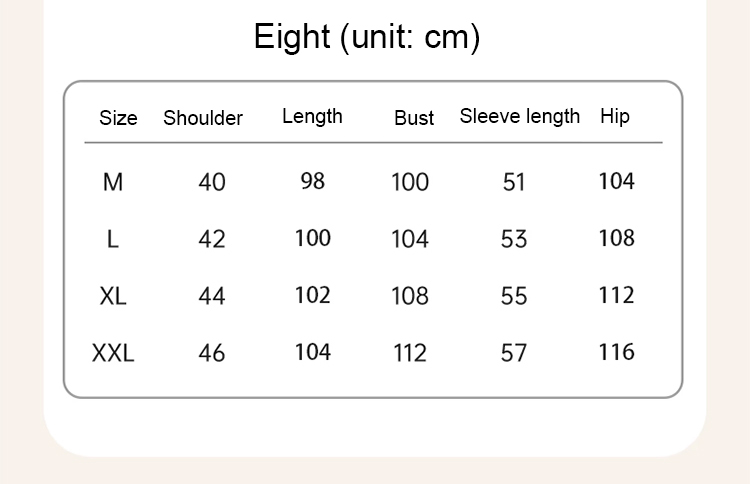
Task: Click the "Eight (unit: cm)" title
Action: click(x=367, y=38)
